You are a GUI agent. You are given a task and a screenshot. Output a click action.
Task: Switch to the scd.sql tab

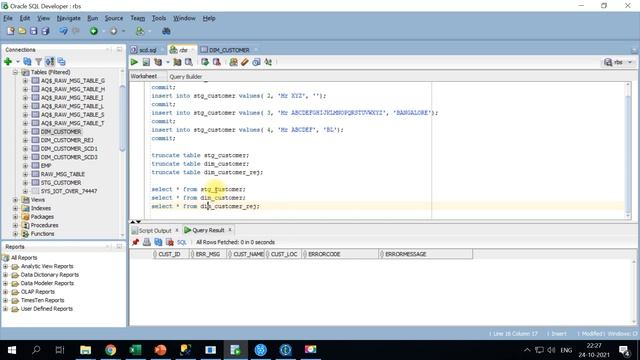147,50
